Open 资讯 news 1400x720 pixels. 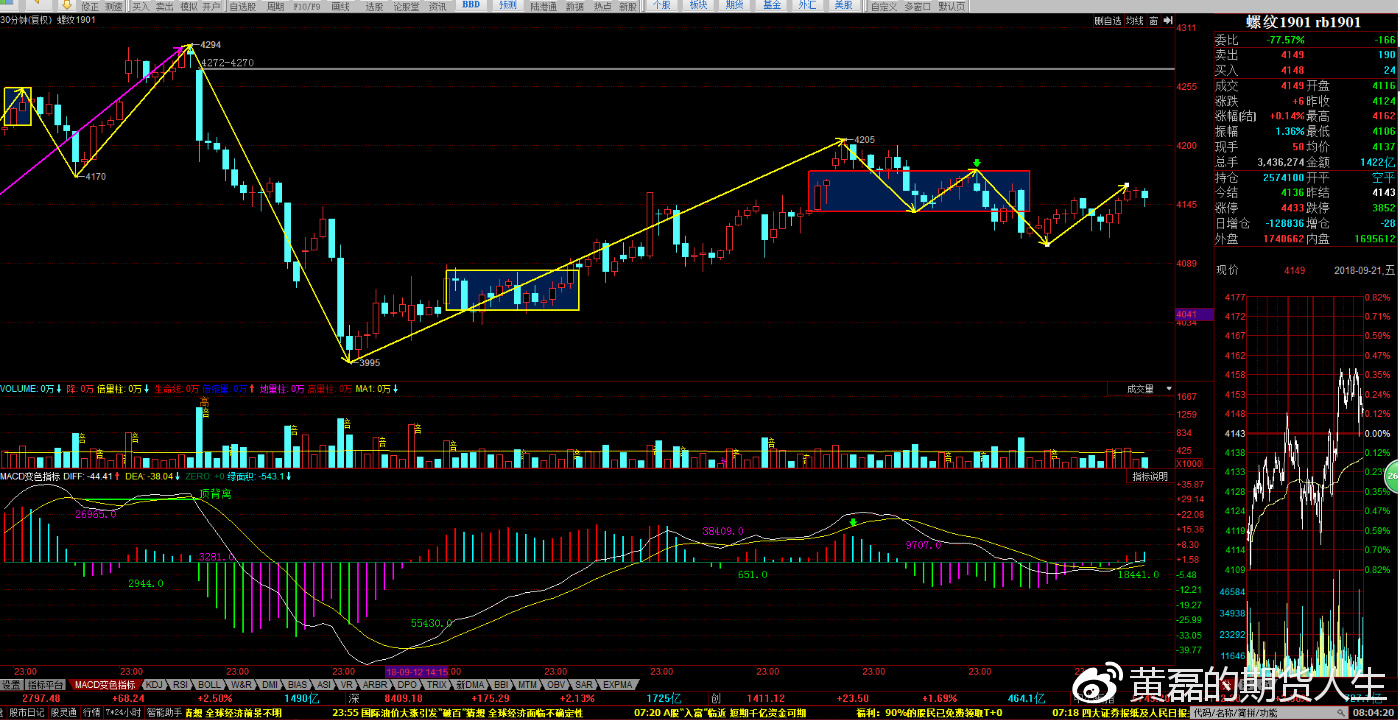point(438,6)
